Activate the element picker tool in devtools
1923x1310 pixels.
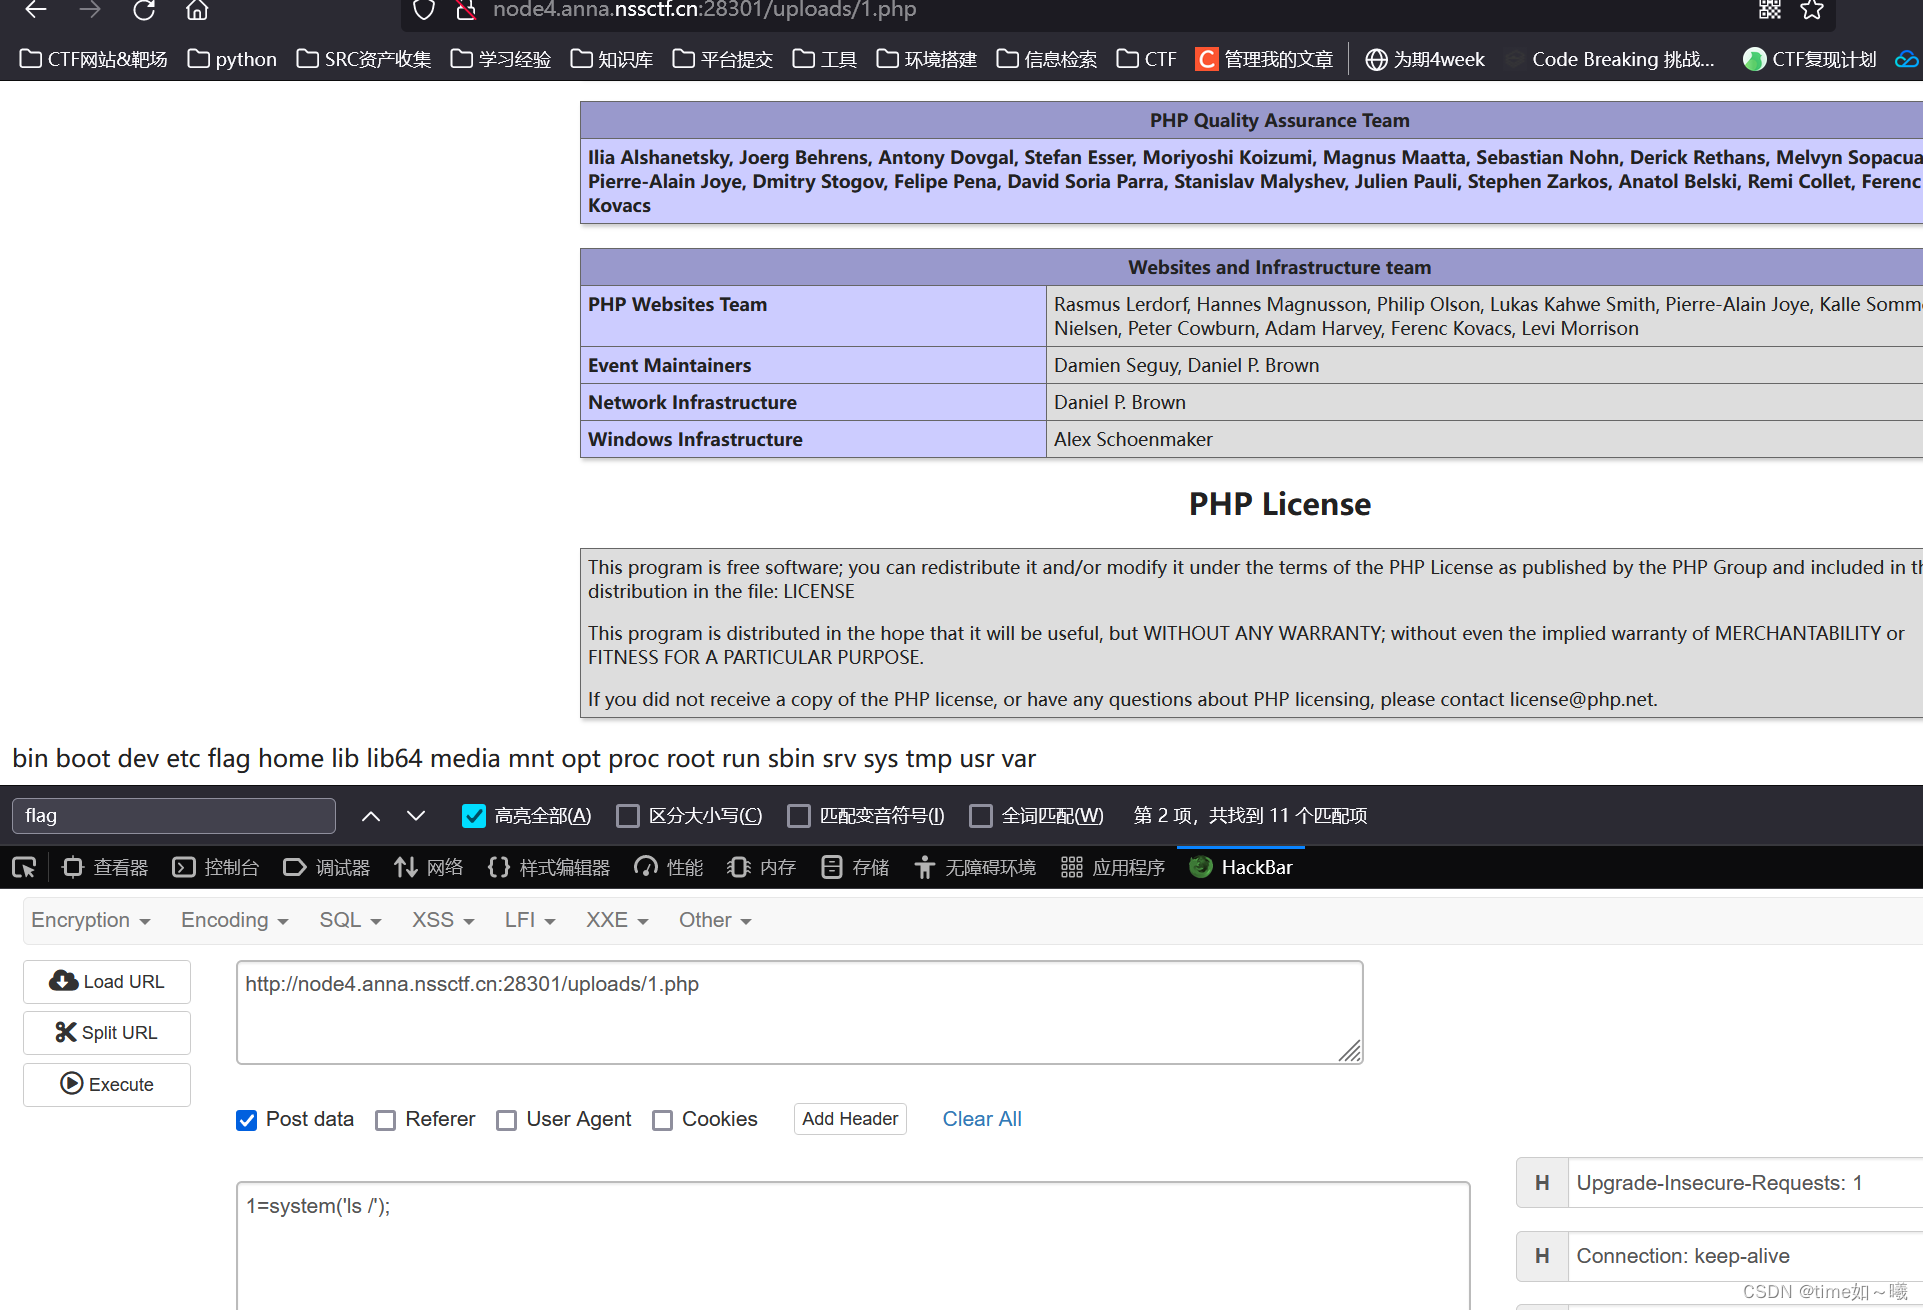(24, 867)
